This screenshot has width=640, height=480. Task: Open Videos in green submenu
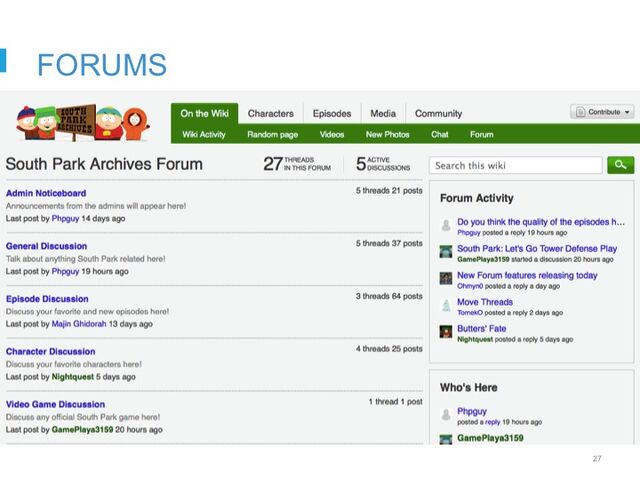click(x=332, y=134)
